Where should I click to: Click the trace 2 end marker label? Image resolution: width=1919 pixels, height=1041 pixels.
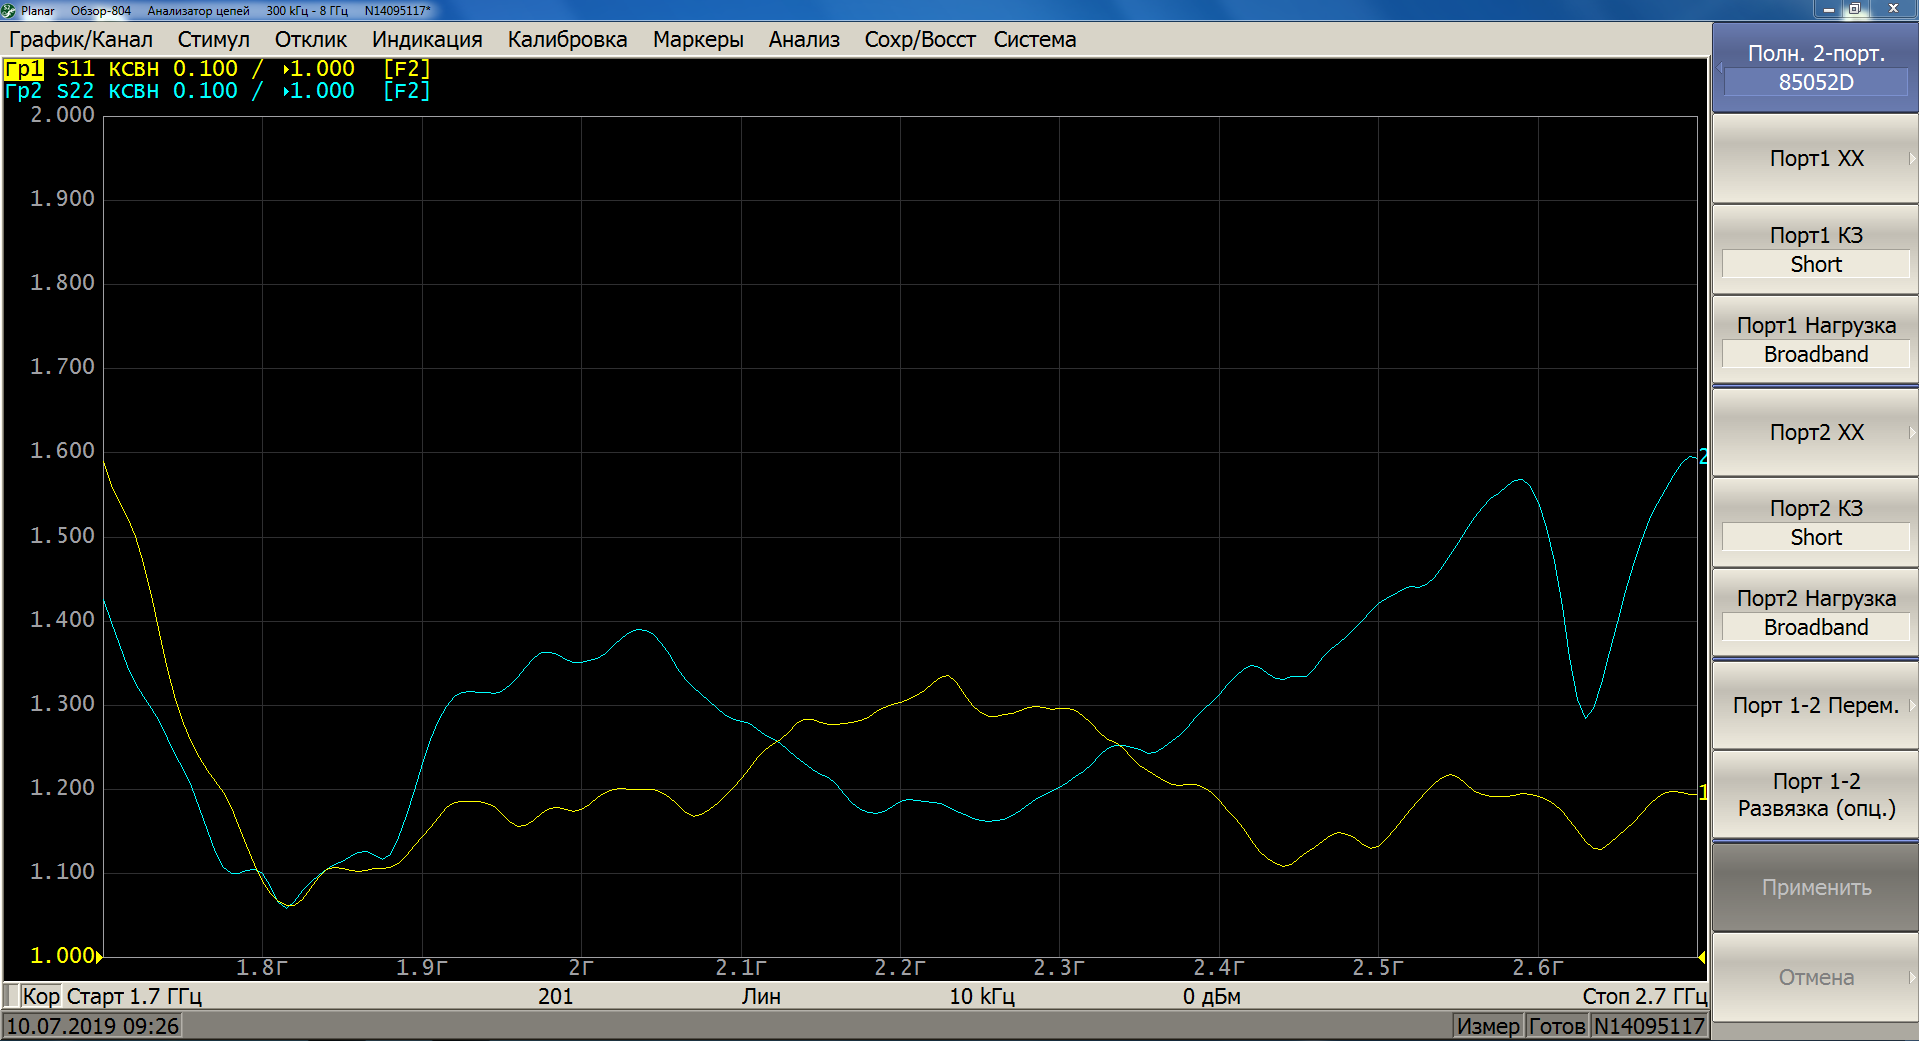tap(1703, 457)
